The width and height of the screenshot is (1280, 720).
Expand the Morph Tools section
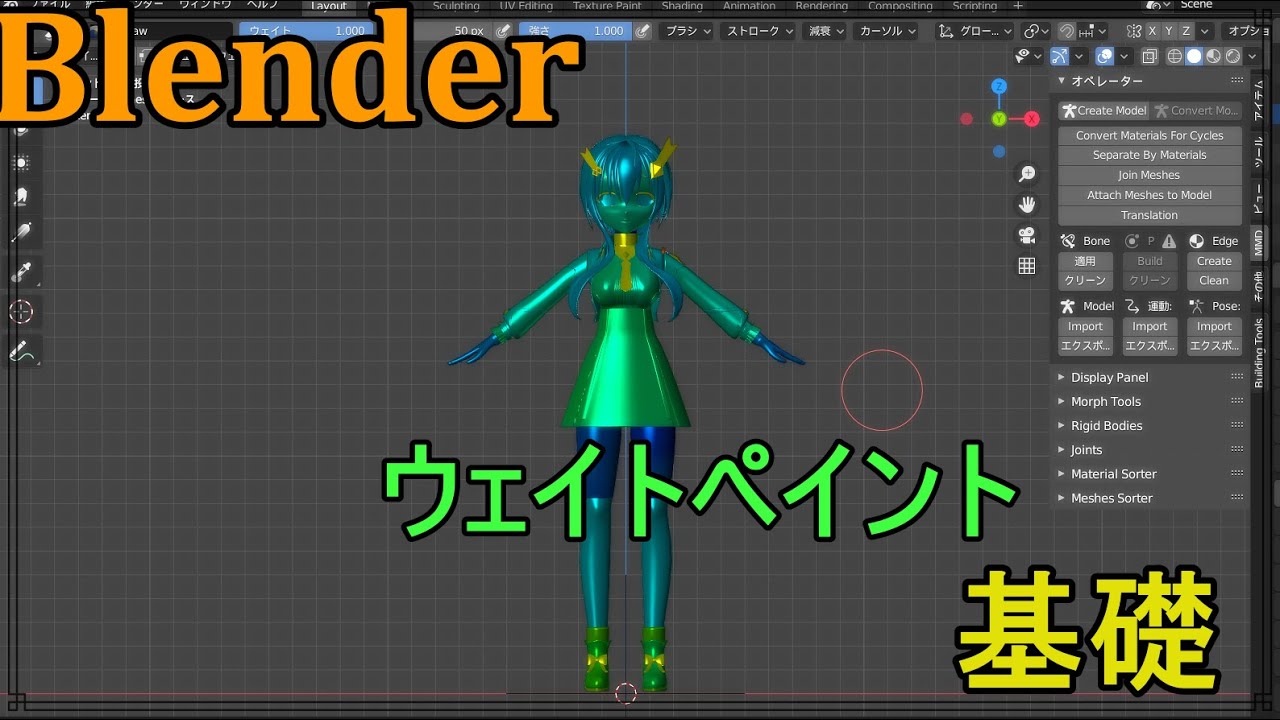tap(1150, 401)
